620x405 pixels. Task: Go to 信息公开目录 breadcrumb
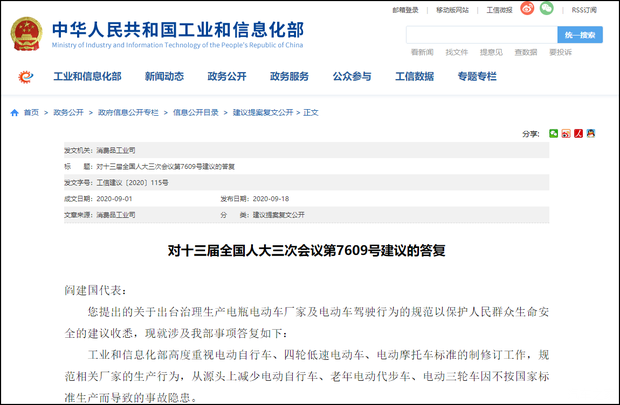tap(196, 113)
